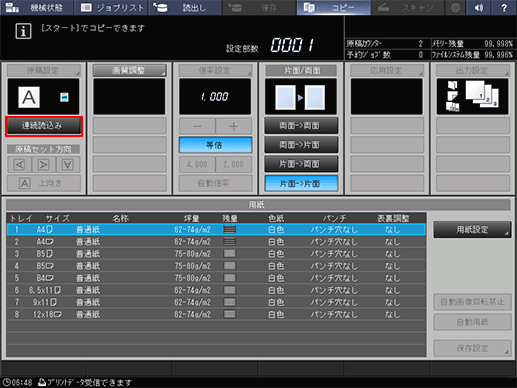
Task: Open 機械状態 machine status tab
Action: (37, 8)
